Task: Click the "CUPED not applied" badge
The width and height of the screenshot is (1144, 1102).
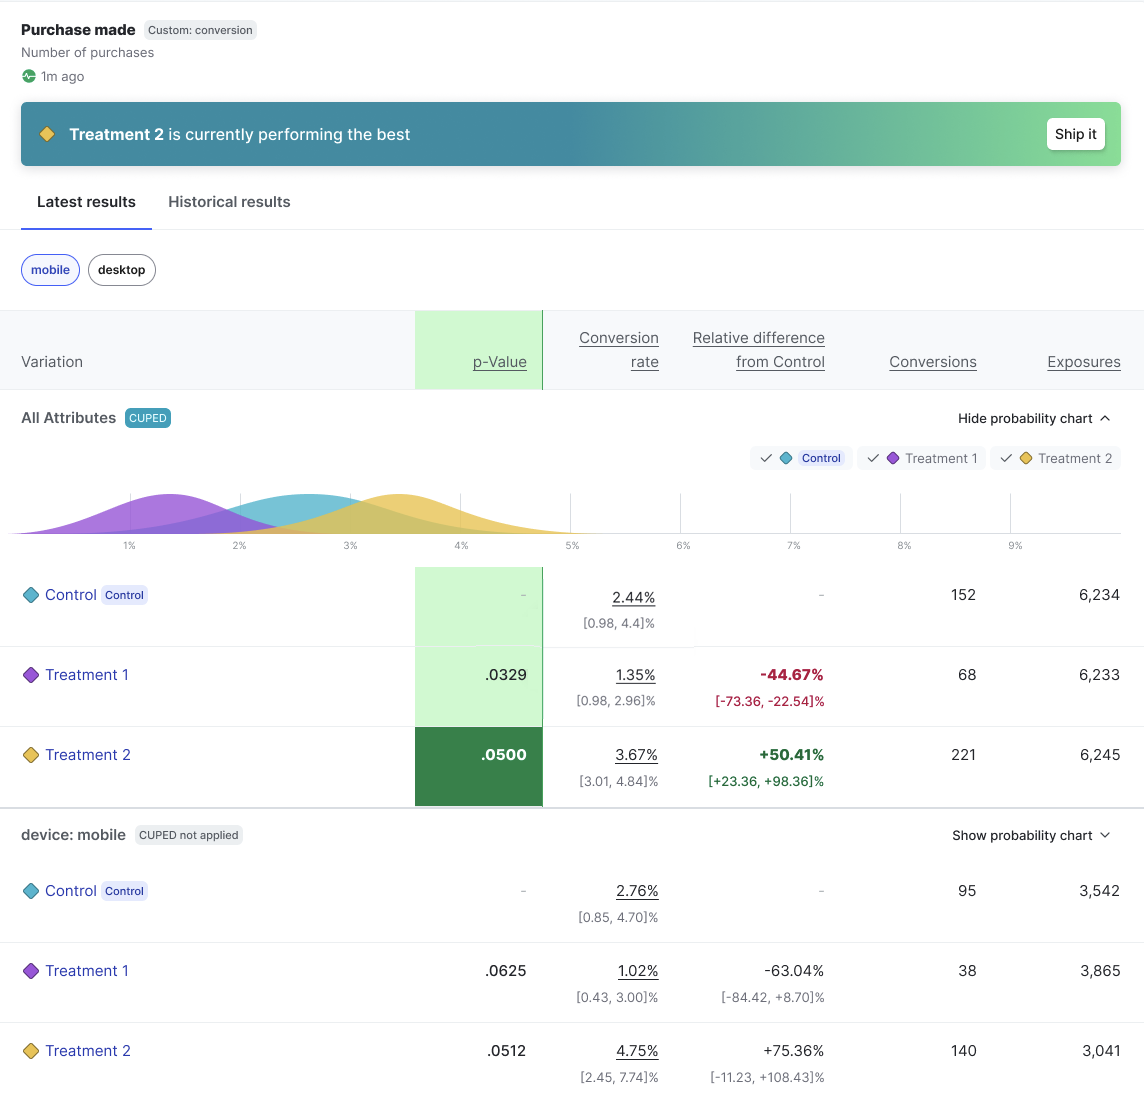Action: coord(188,834)
